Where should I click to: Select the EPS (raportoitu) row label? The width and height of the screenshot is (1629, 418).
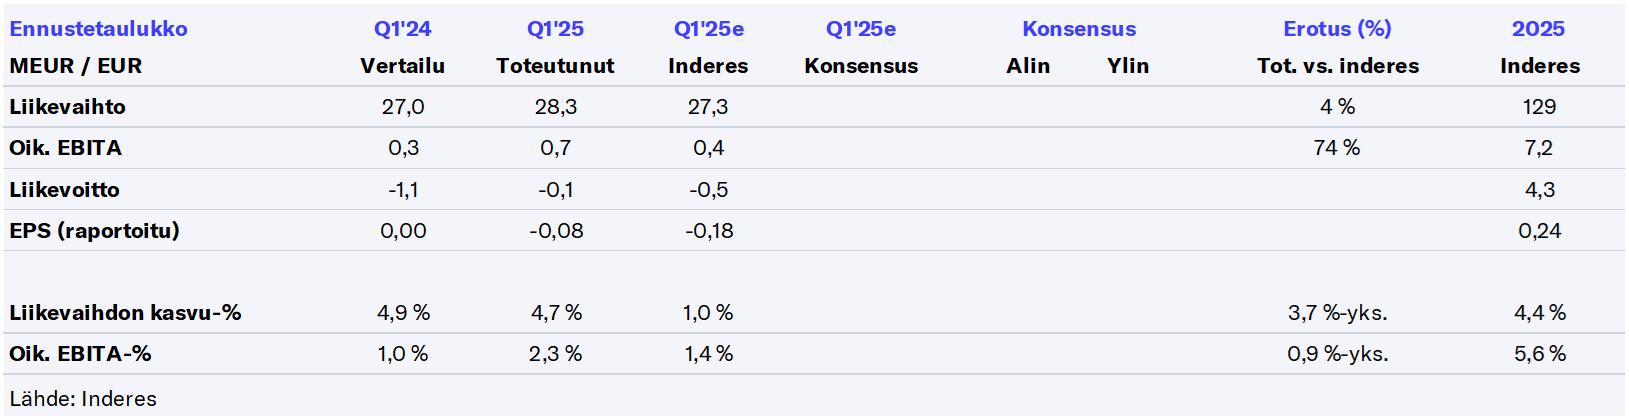(x=94, y=231)
